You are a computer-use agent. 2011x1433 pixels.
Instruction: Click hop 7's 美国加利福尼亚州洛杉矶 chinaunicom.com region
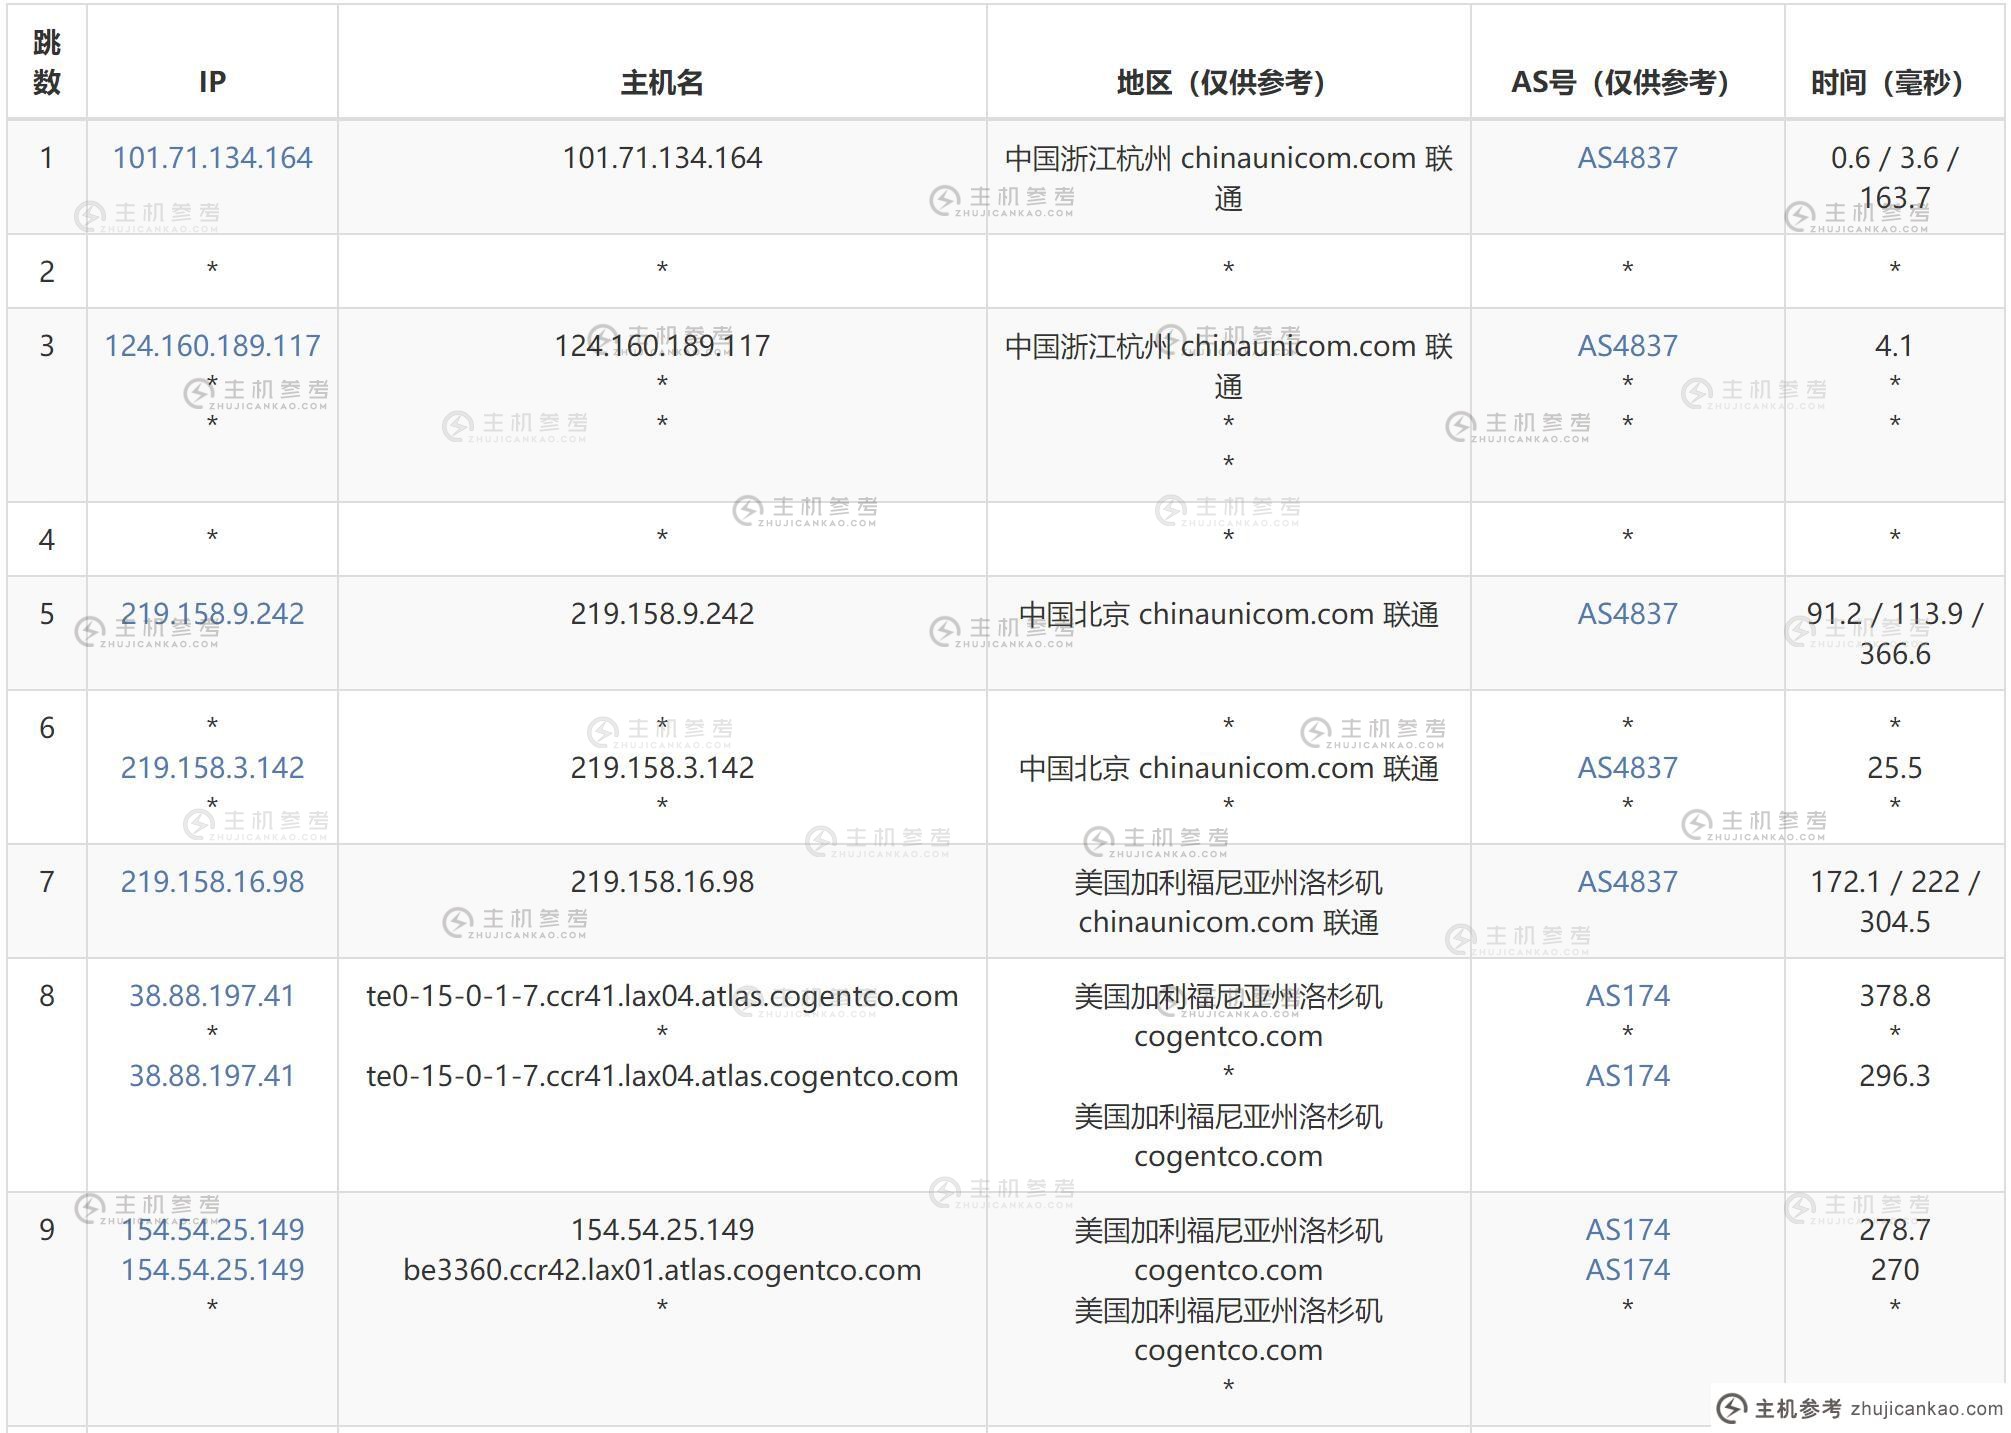[1228, 902]
